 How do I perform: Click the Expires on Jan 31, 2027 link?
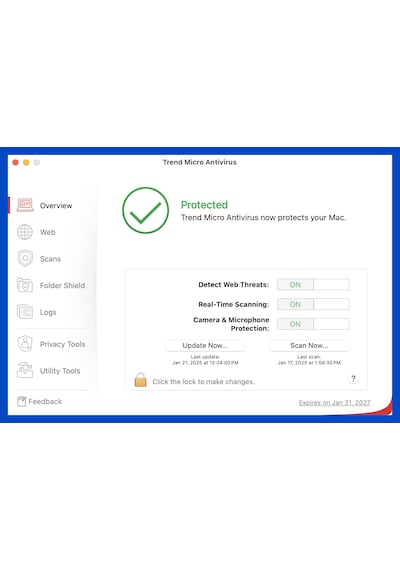coord(335,402)
